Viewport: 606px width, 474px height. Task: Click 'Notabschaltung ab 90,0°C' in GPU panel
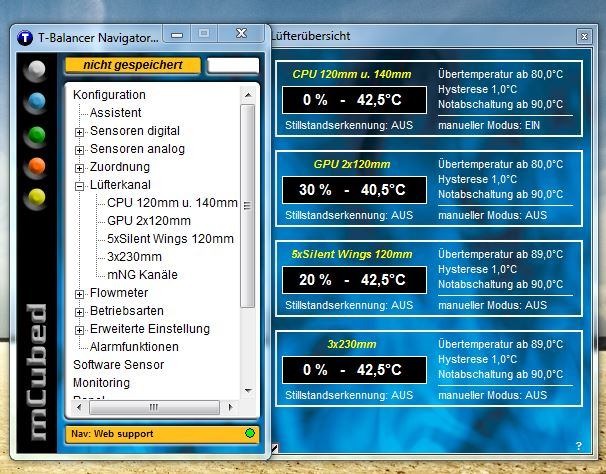500,194
